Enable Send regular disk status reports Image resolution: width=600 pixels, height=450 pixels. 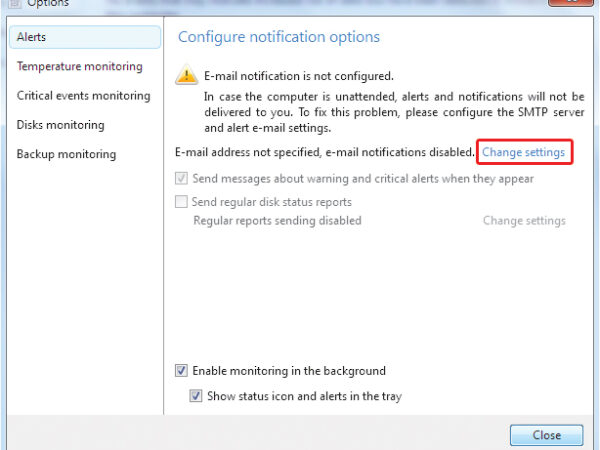point(181,202)
